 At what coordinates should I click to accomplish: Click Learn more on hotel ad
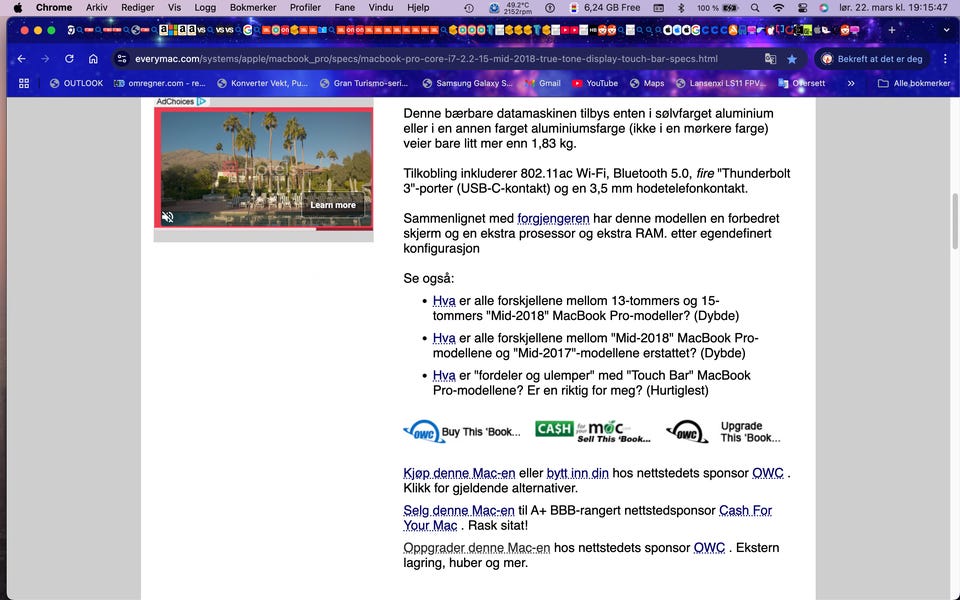(332, 205)
